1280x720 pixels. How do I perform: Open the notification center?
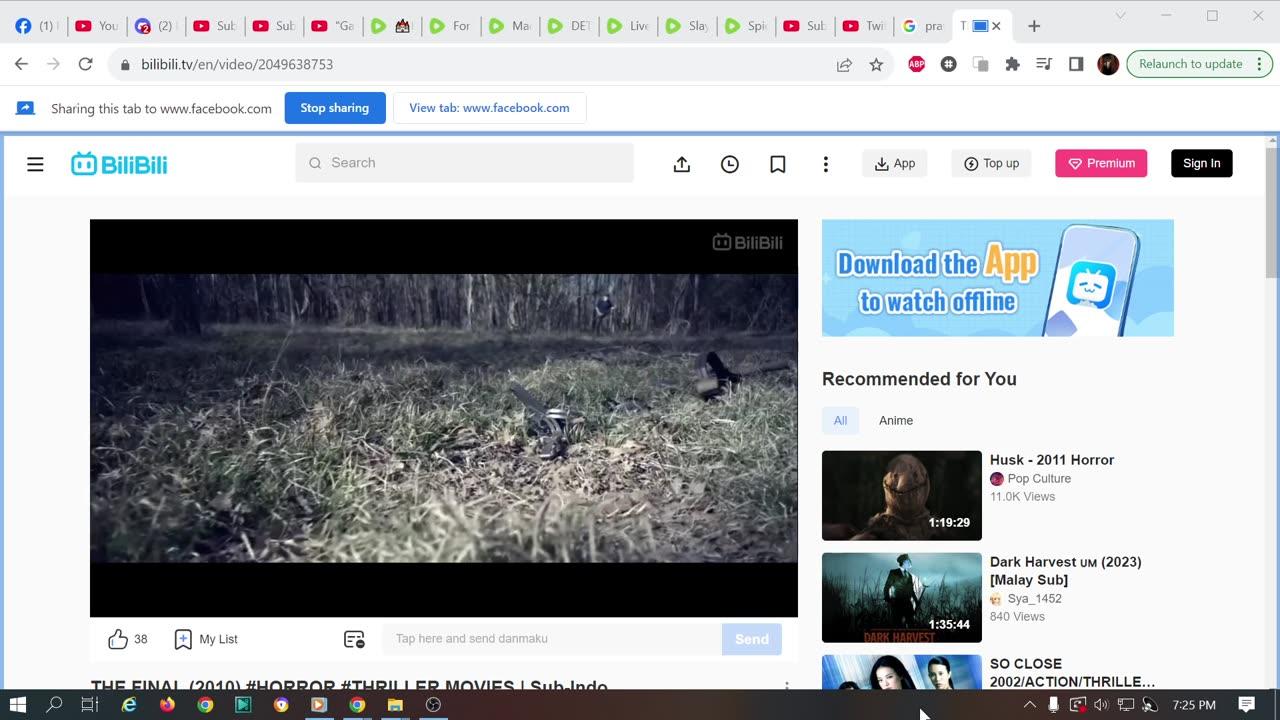tap(1246, 705)
